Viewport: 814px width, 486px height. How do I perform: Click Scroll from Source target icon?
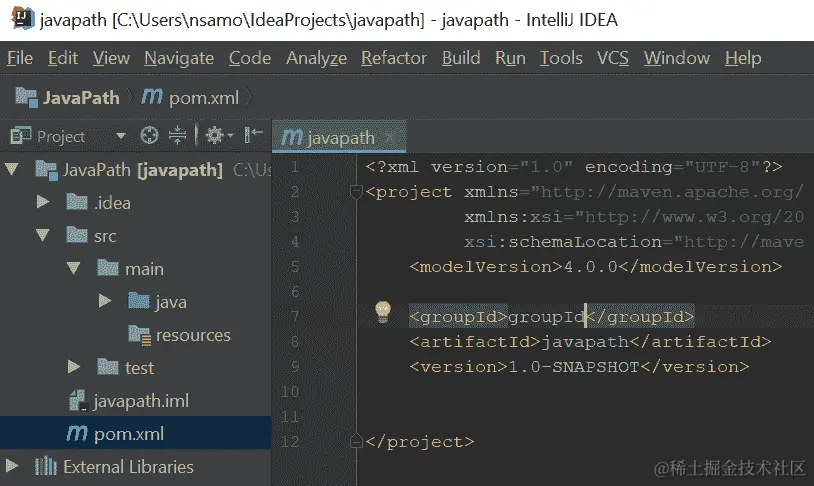(x=150, y=136)
